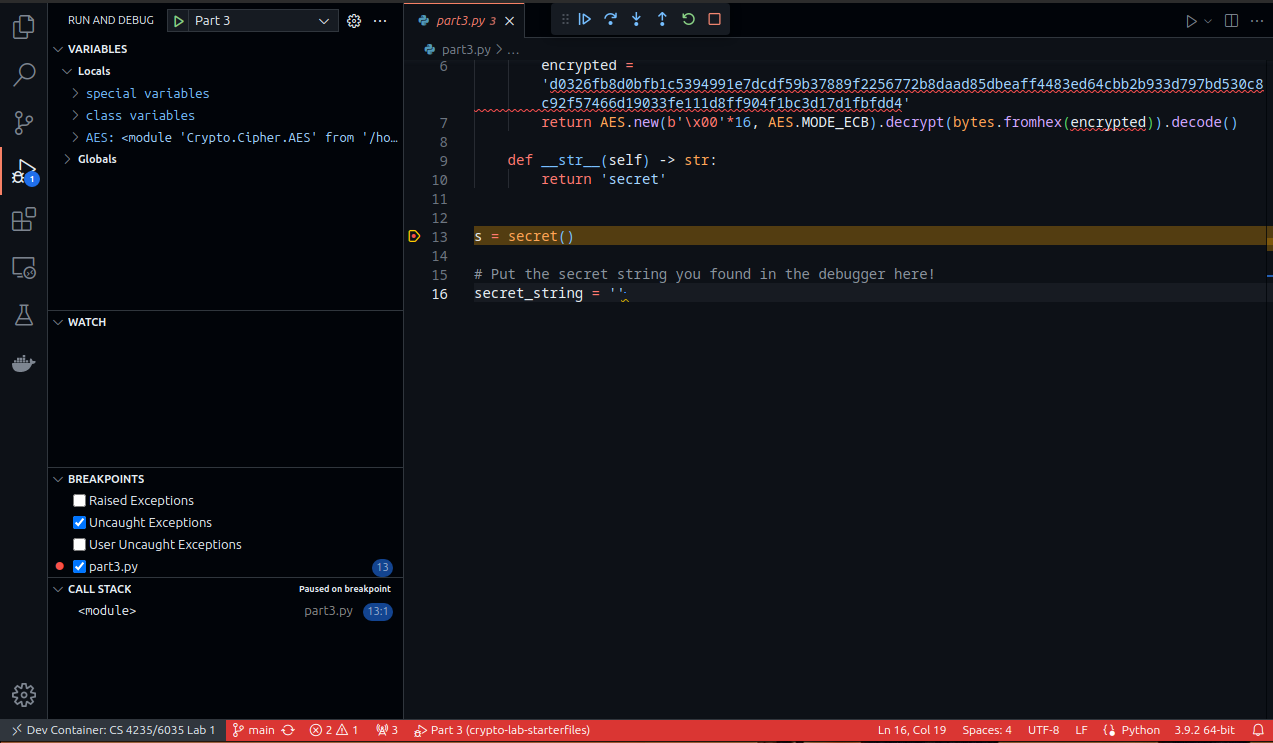Continue execution in debug toolbar
The width and height of the screenshot is (1273, 743).
coord(585,19)
